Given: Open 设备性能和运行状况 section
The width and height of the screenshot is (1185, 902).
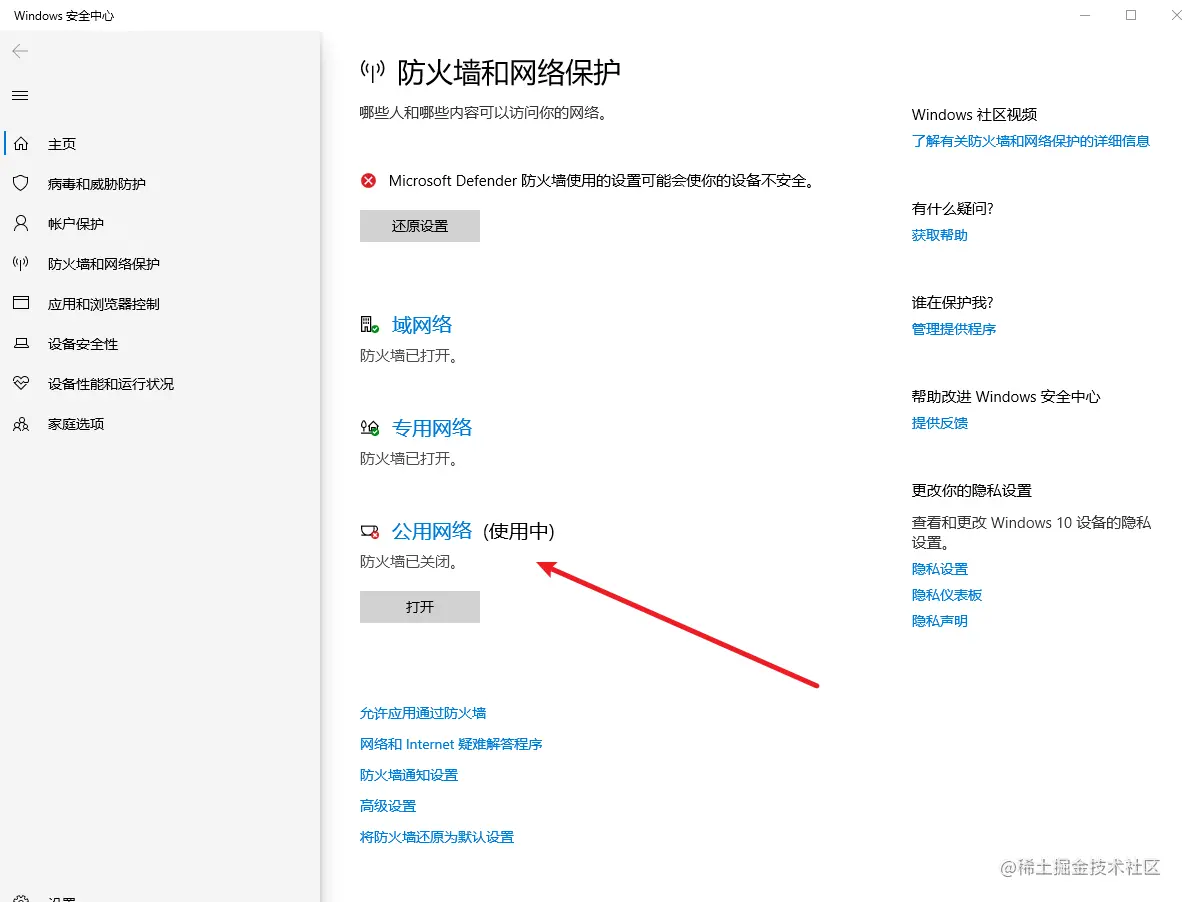Looking at the screenshot, I should click(x=111, y=384).
